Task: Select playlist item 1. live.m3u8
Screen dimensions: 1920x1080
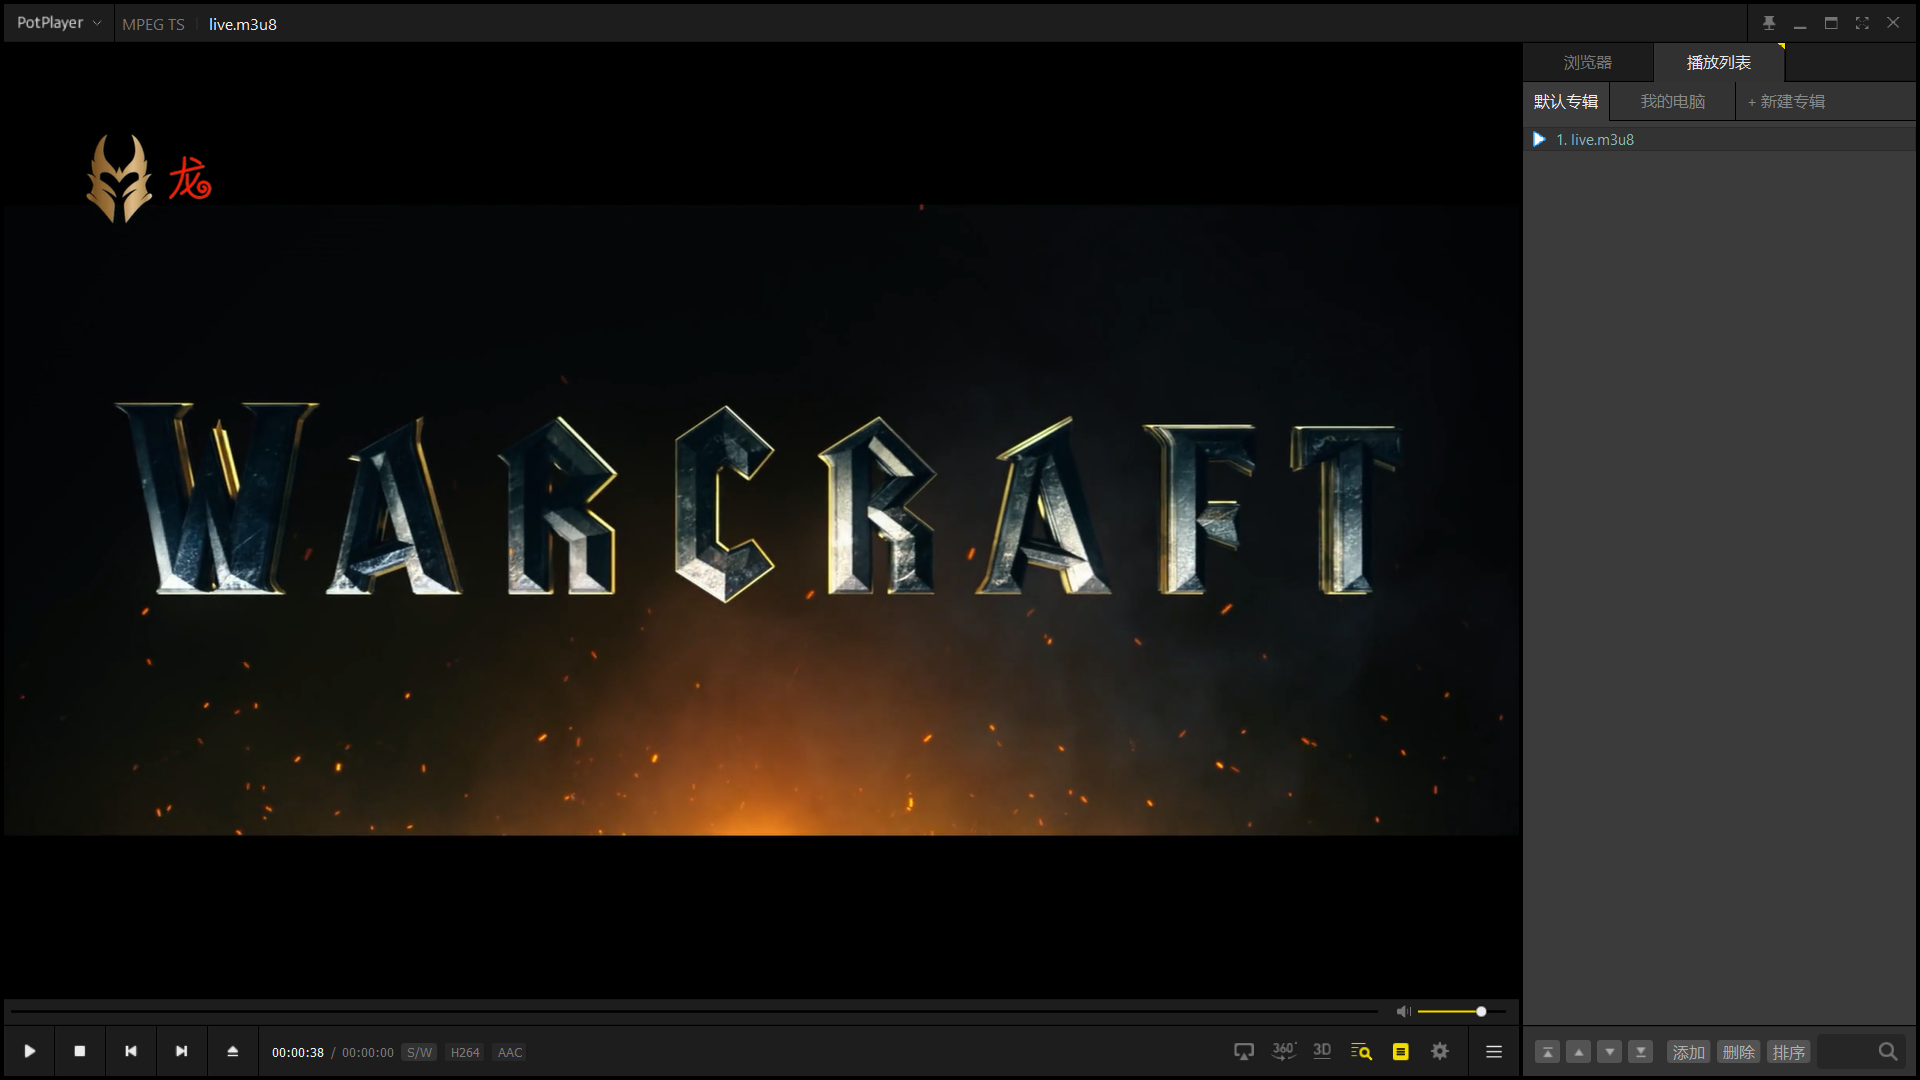Action: (1720, 140)
